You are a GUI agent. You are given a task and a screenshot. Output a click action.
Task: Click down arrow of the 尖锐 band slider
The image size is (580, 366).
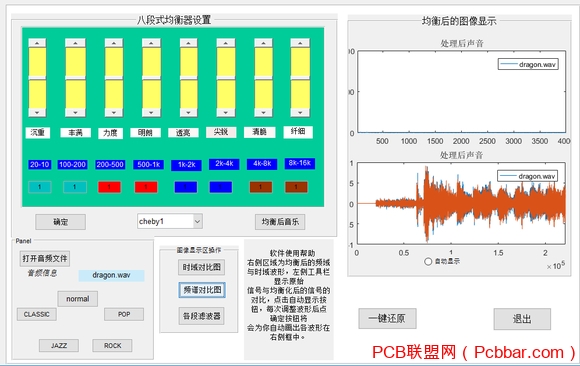click(226, 112)
